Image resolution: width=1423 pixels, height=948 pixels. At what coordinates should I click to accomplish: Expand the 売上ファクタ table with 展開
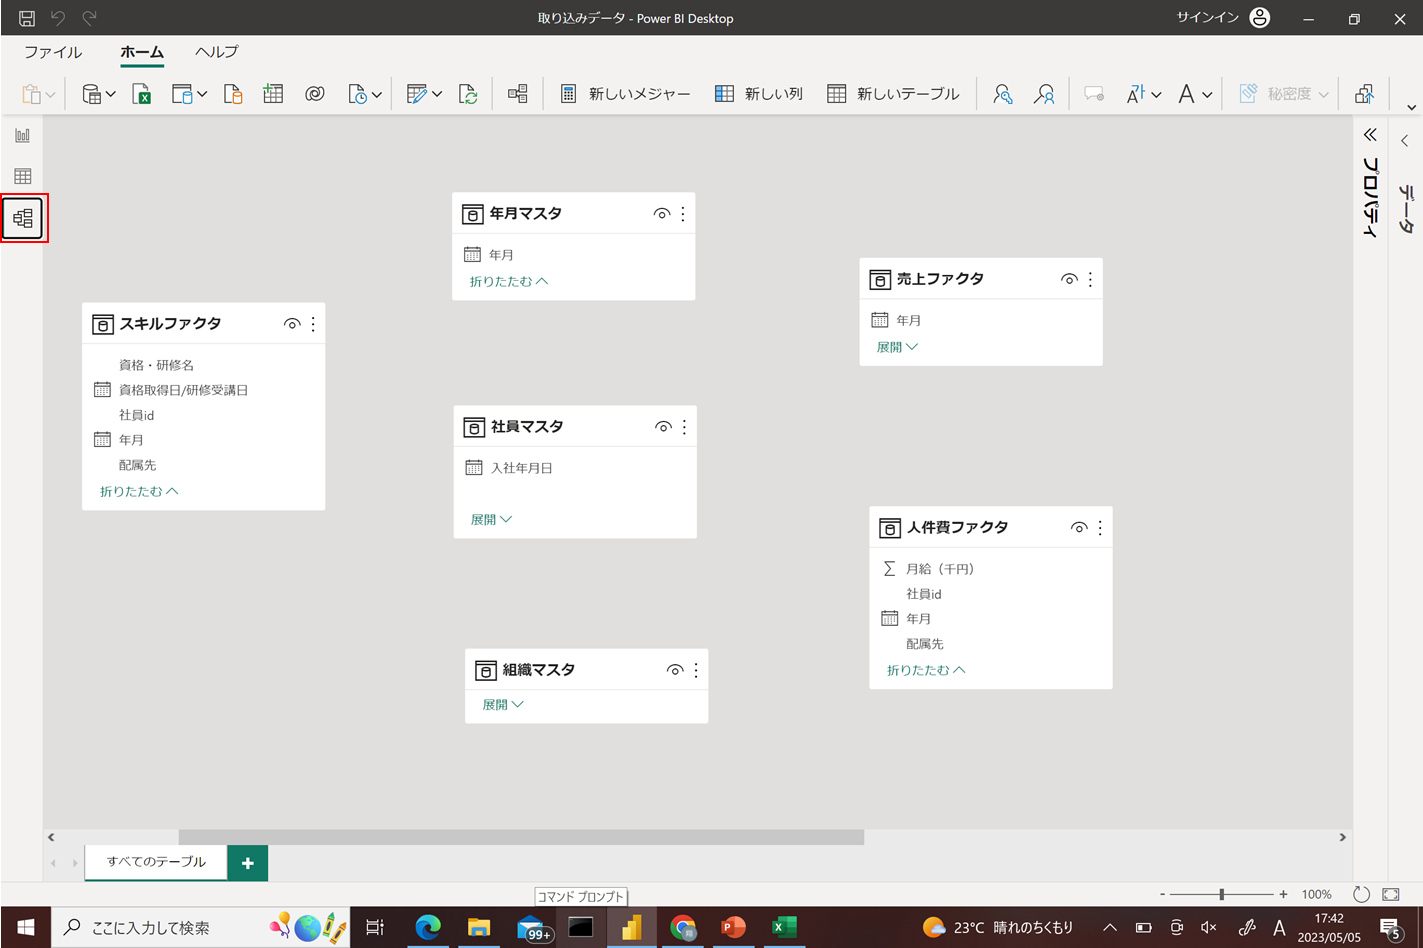click(x=897, y=347)
